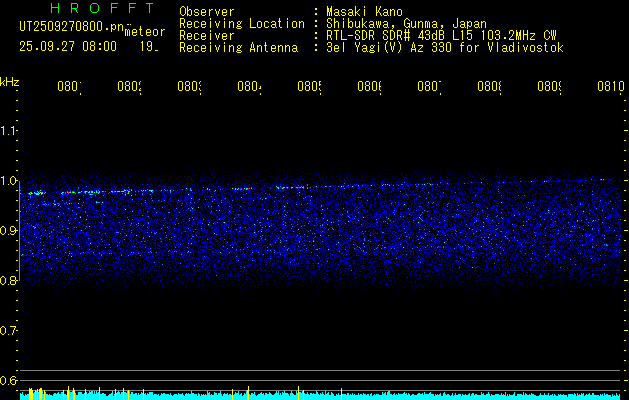Click the 0801 time marker
Viewport: 629px width, 400px height.
point(69,87)
